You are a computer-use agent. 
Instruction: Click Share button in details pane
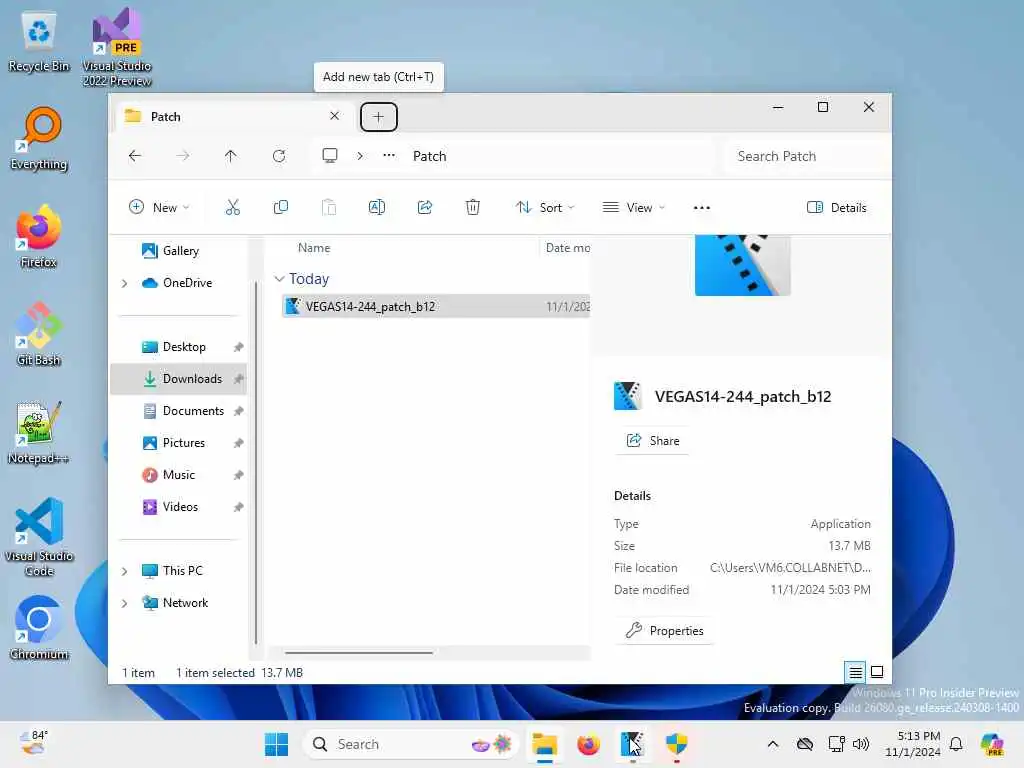pos(652,441)
